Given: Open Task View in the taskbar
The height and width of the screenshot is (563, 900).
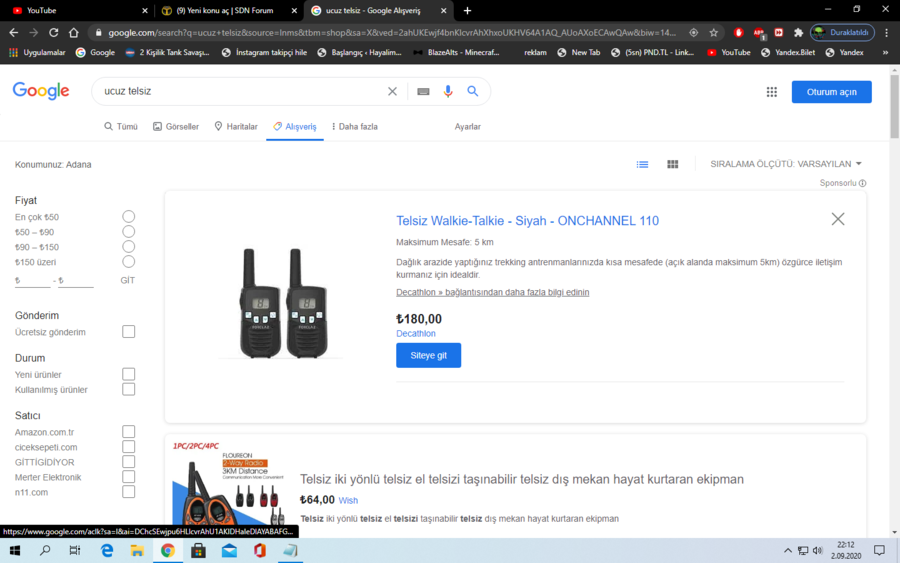Looking at the screenshot, I should [x=75, y=551].
